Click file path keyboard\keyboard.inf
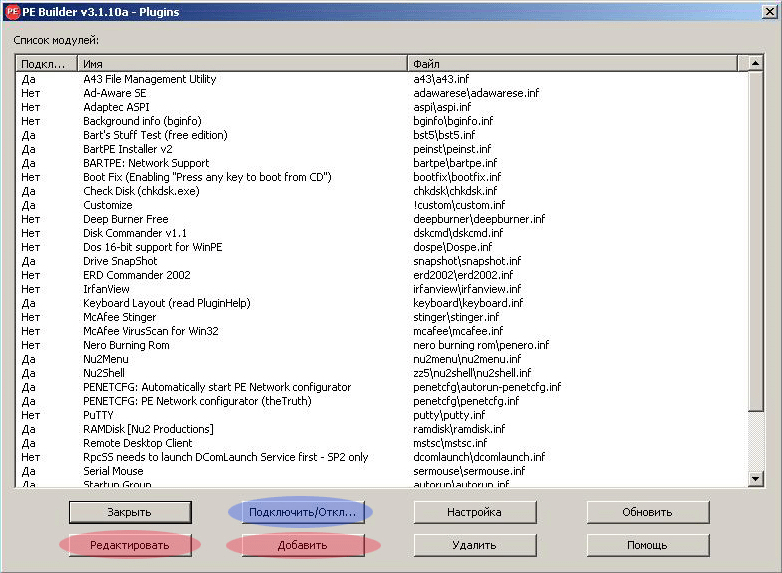The height and width of the screenshot is (573, 782). [468, 303]
